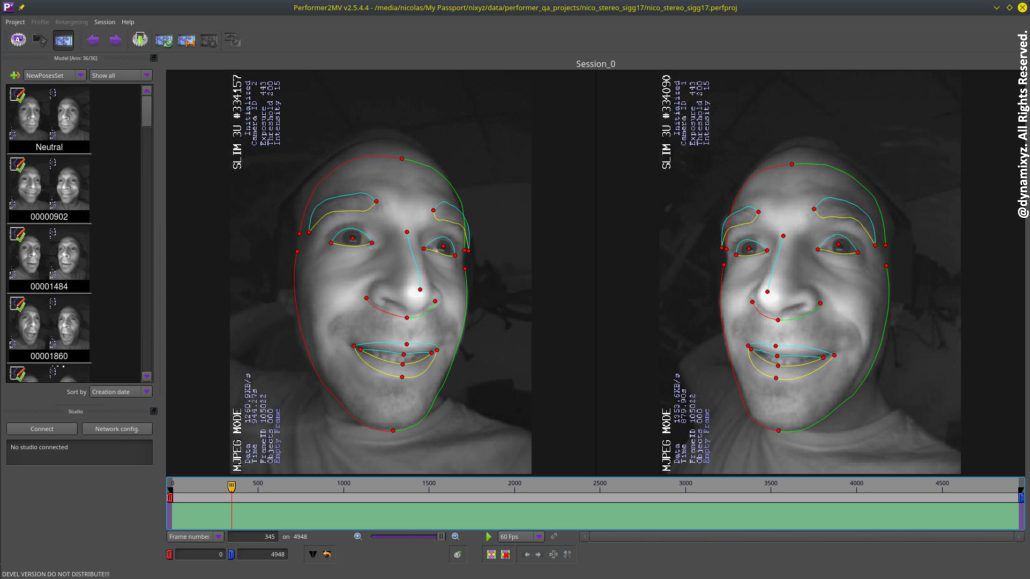
Task: Click the zoom out magnifier on timeline
Action: 358,537
